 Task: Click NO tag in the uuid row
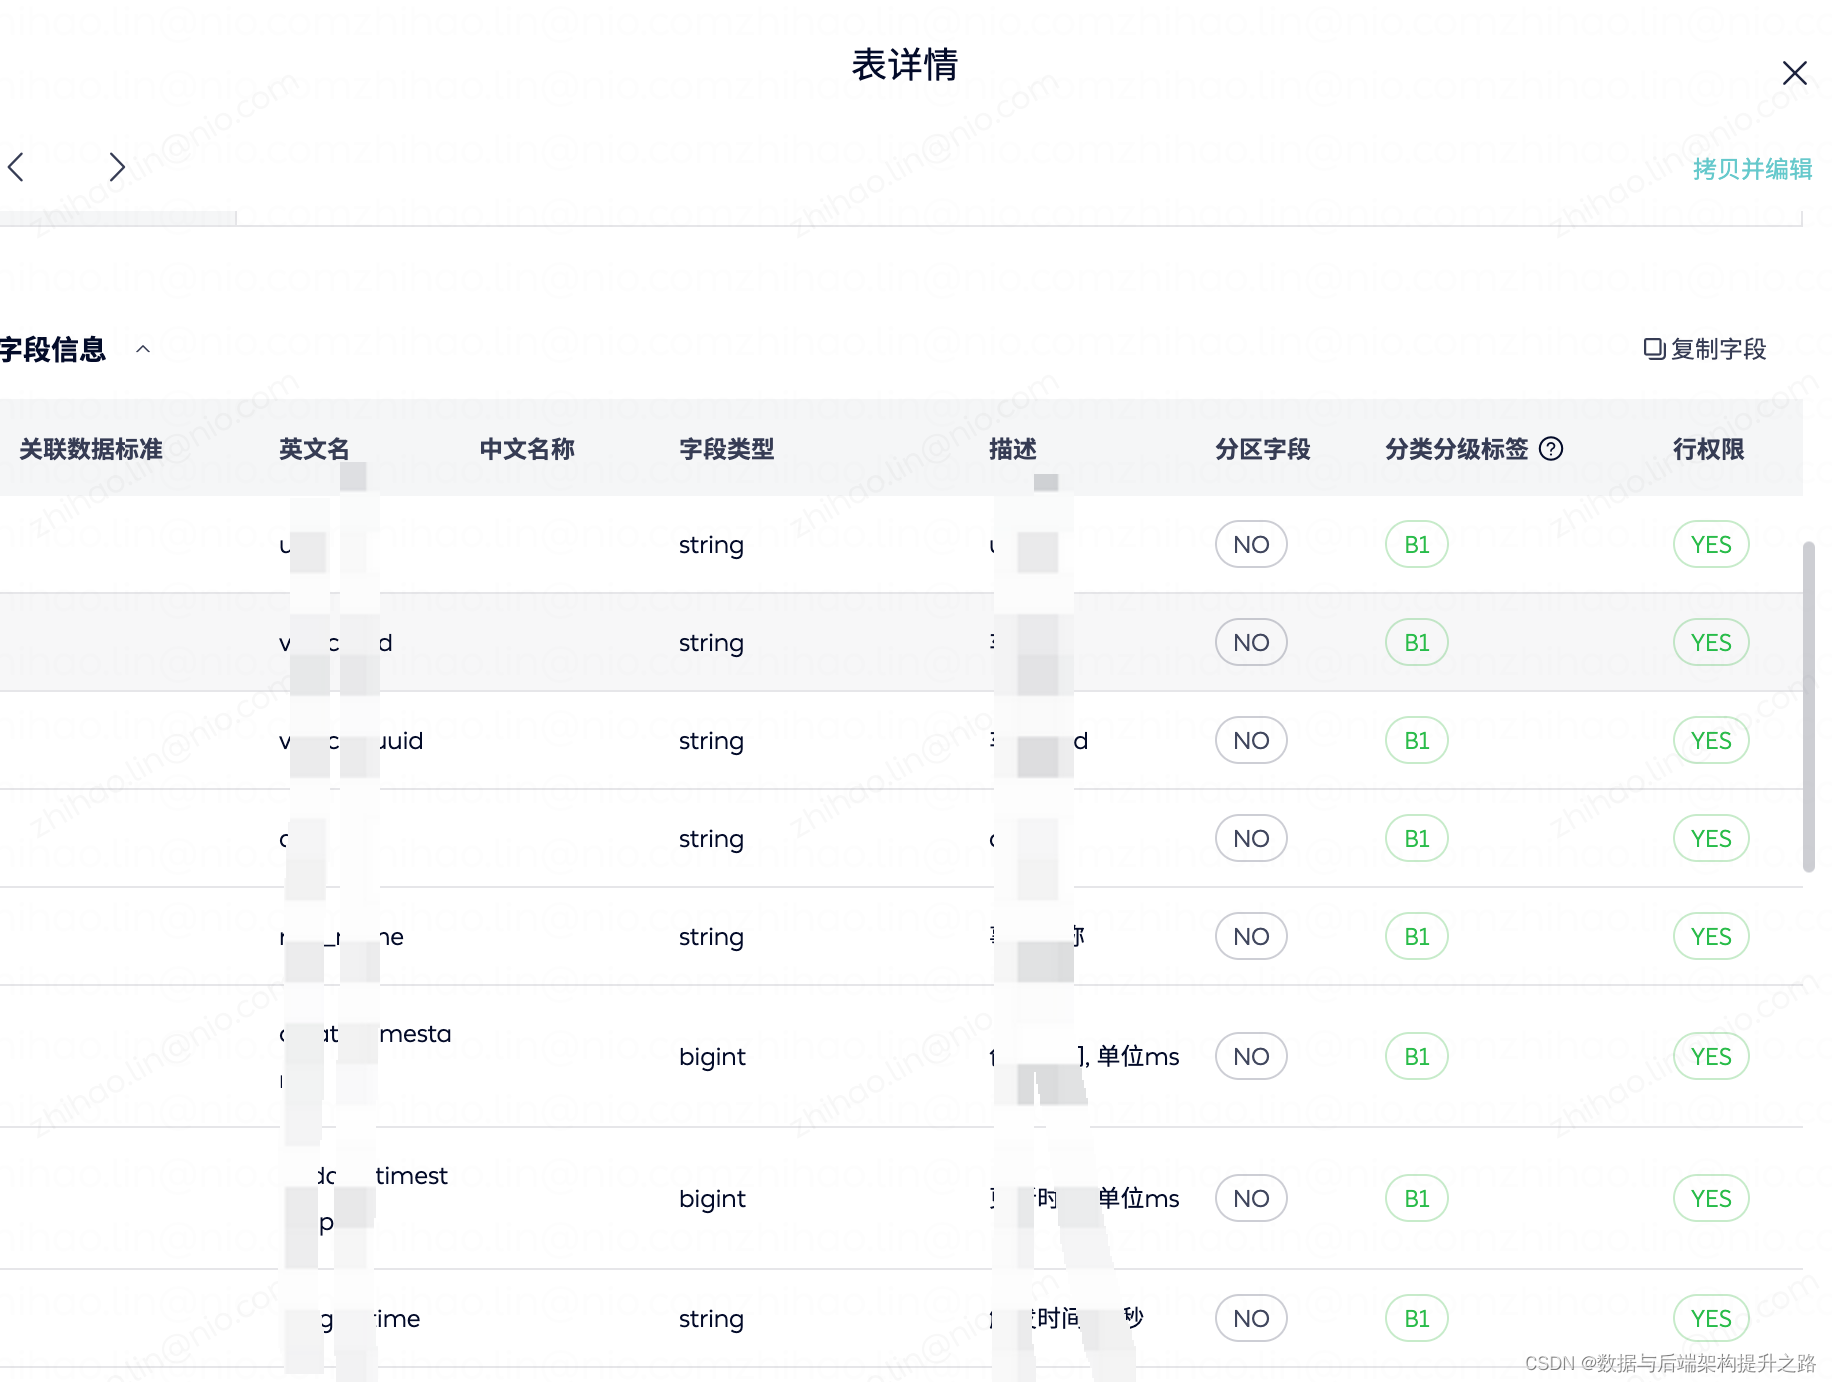coord(1251,741)
